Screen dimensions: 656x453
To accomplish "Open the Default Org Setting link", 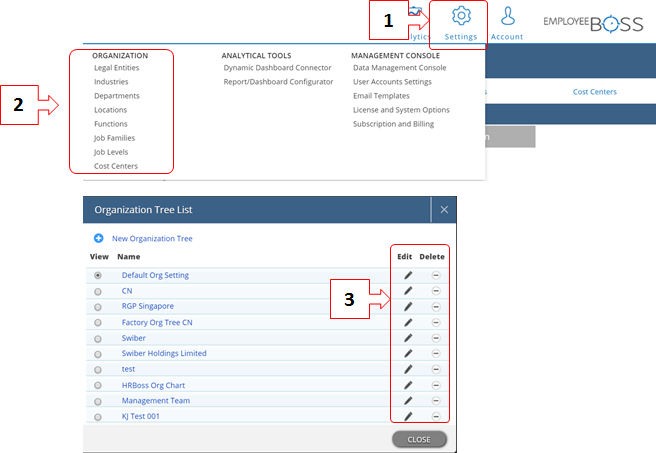I will pos(155,275).
